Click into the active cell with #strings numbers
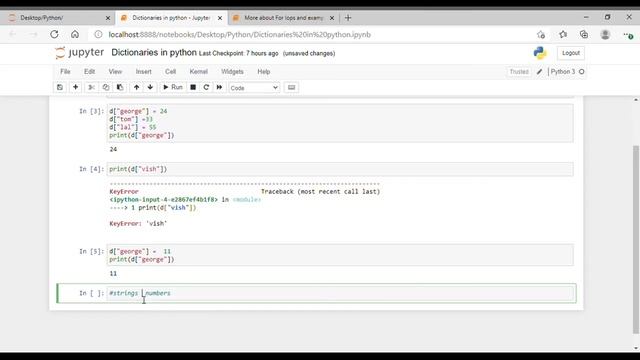640x360 pixels. [340, 293]
